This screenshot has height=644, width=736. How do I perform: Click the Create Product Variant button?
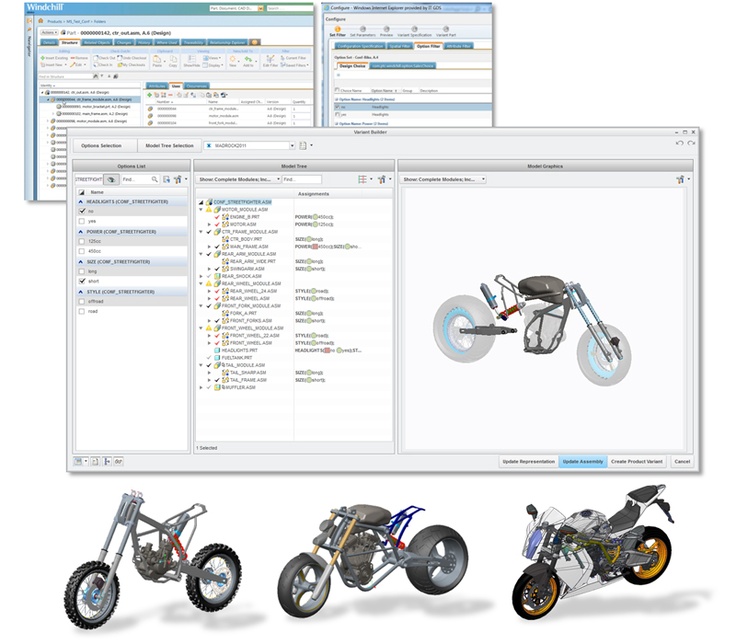click(637, 461)
